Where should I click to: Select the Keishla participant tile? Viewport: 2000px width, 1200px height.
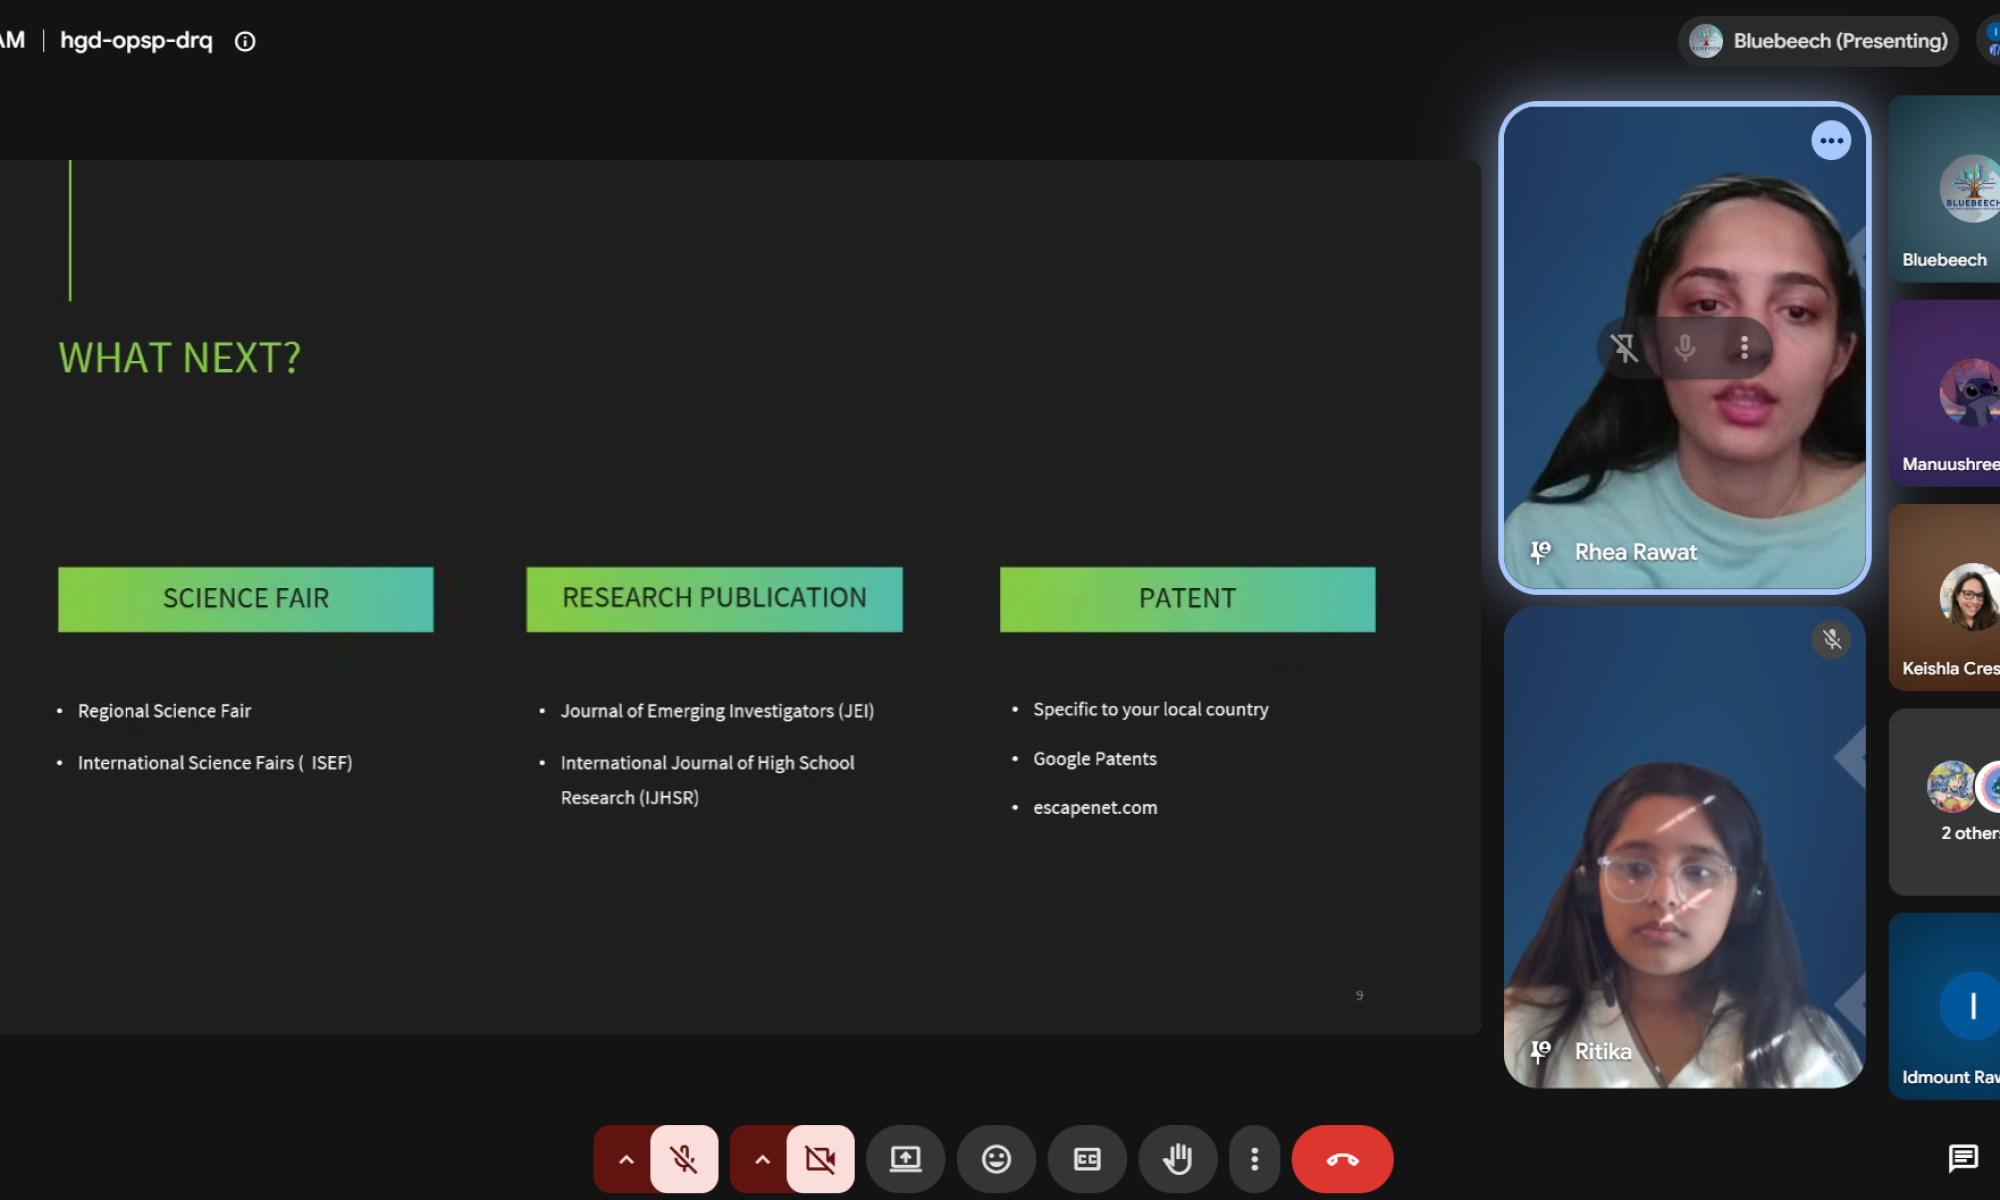pos(1944,597)
